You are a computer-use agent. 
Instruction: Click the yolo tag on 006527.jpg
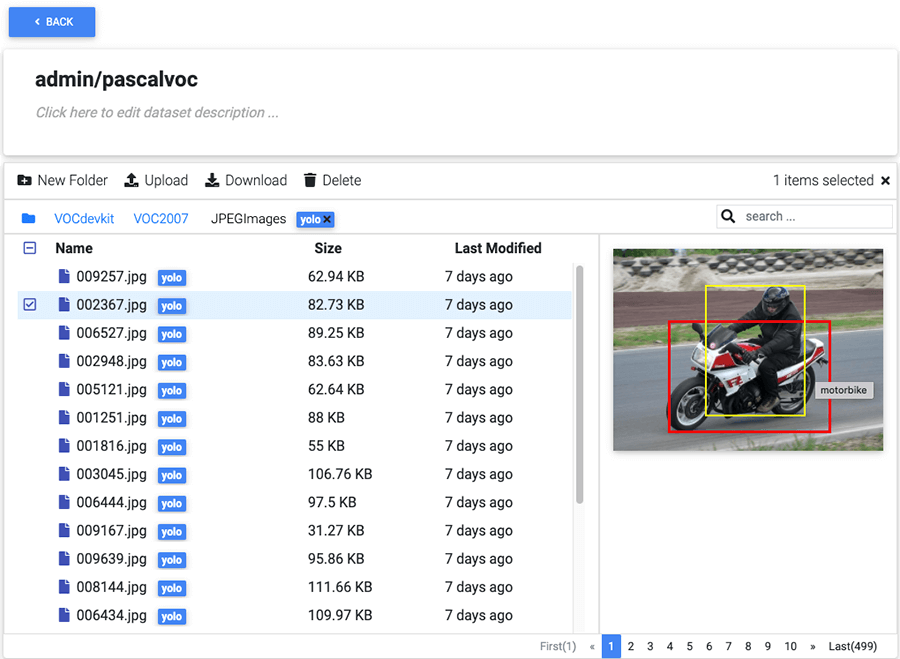[172, 334]
